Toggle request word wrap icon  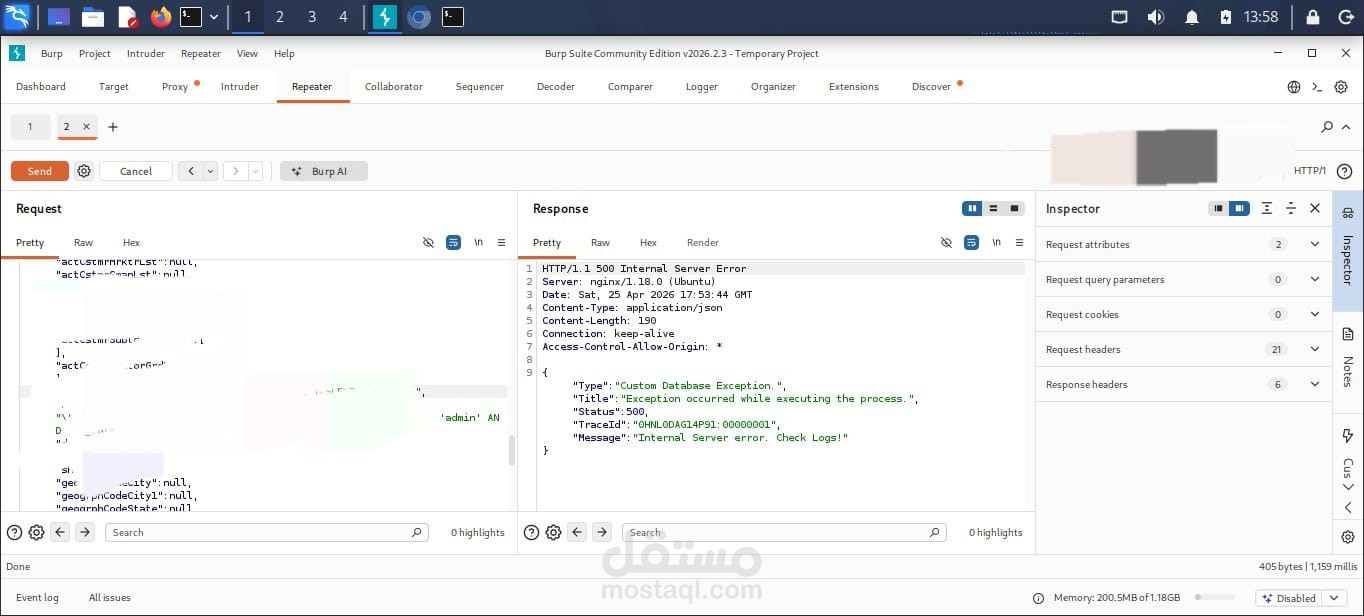tap(453, 242)
